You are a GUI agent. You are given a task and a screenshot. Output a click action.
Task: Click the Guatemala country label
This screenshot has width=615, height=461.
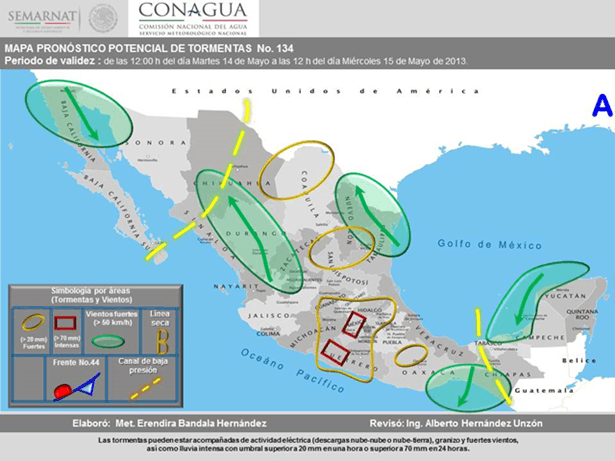544,390
